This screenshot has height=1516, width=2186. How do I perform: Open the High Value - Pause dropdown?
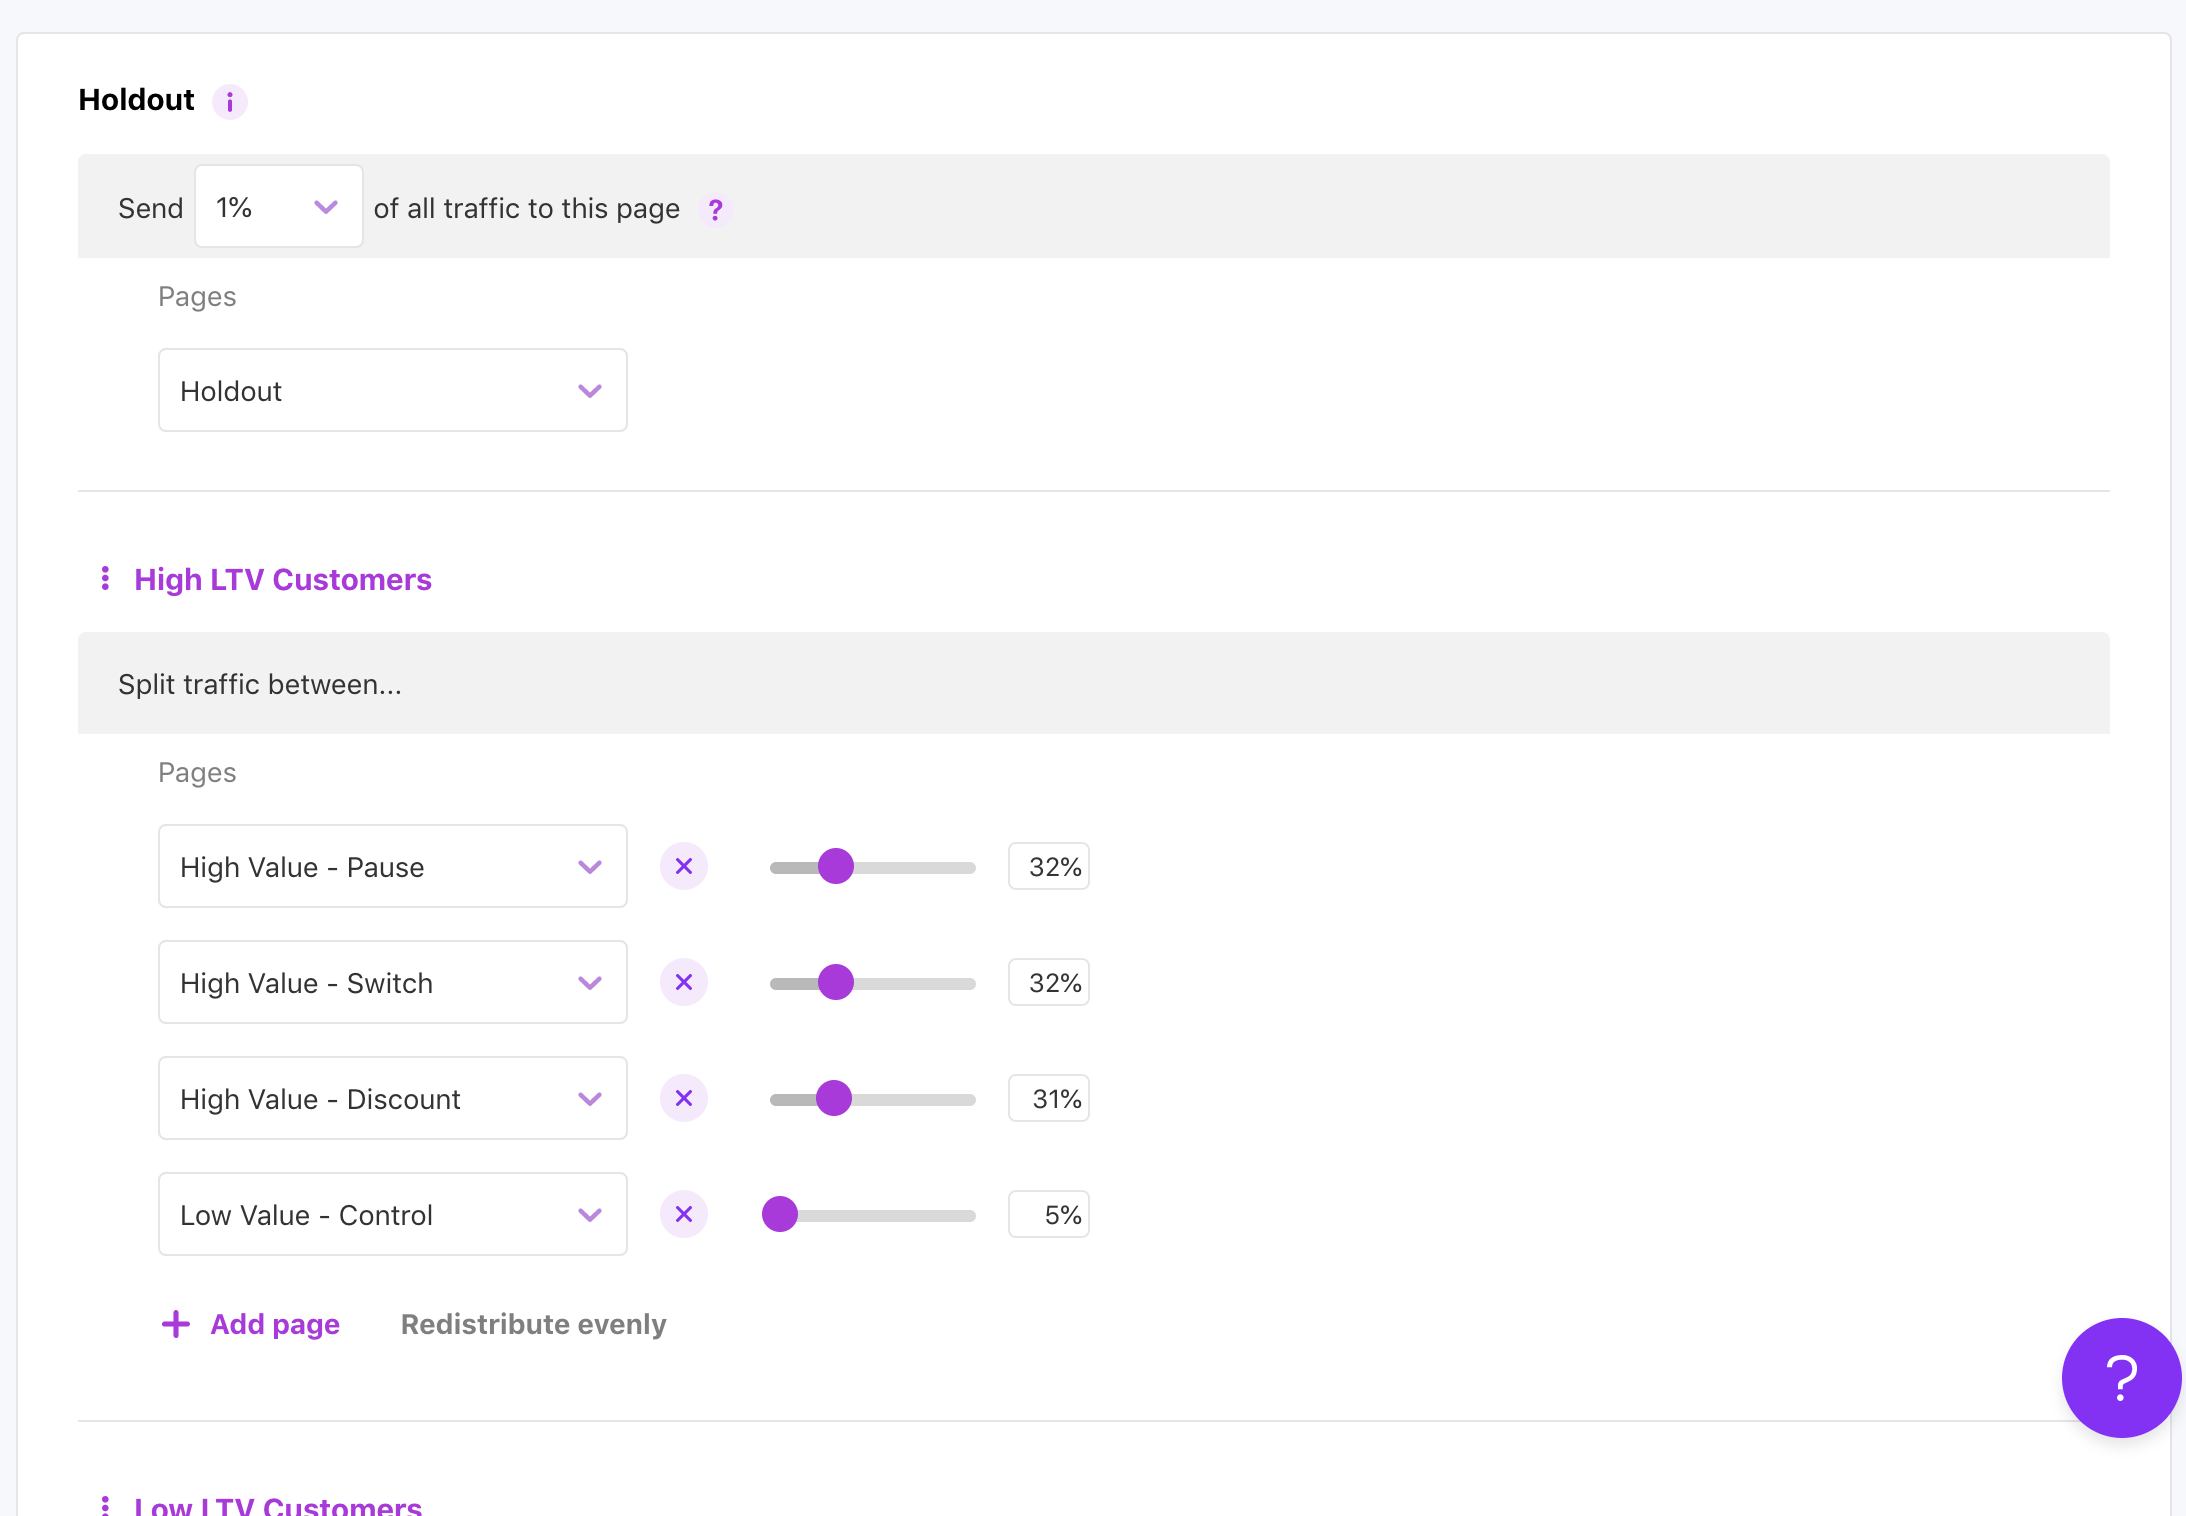pyautogui.click(x=392, y=867)
